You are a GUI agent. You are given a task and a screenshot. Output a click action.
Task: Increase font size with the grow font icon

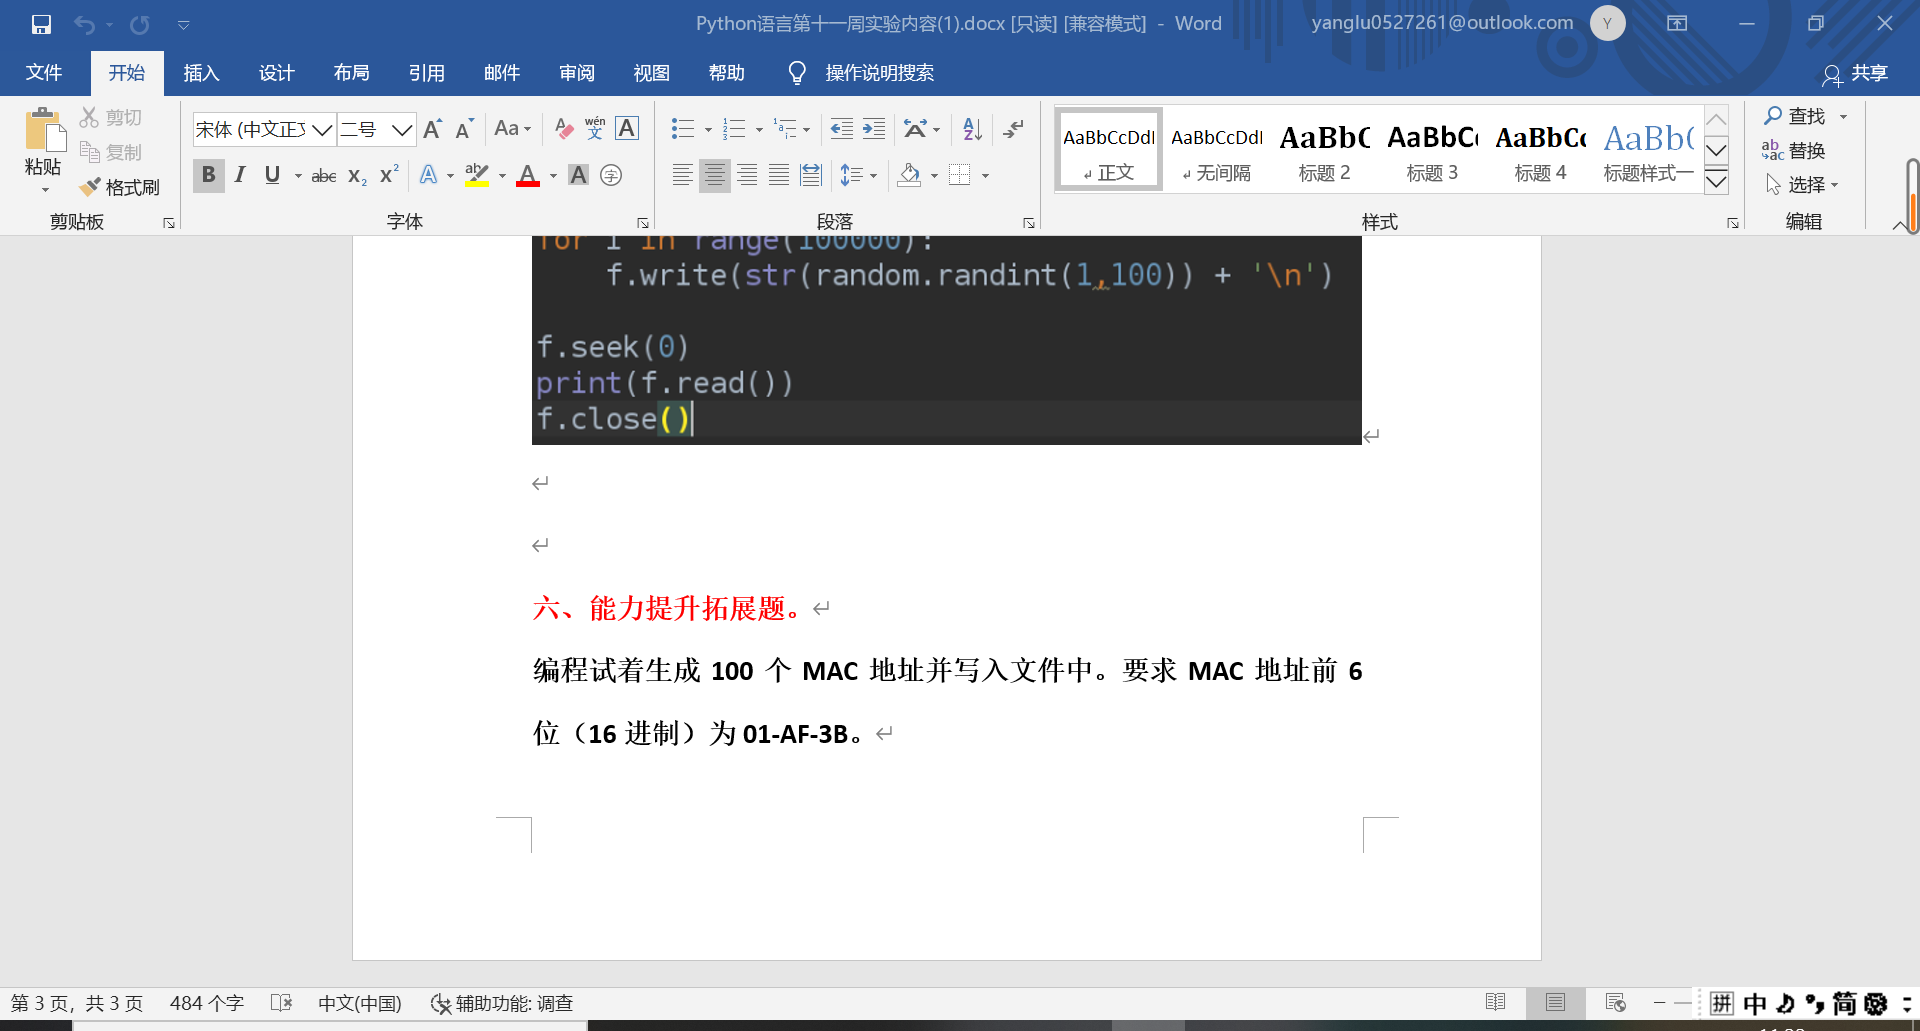(433, 129)
